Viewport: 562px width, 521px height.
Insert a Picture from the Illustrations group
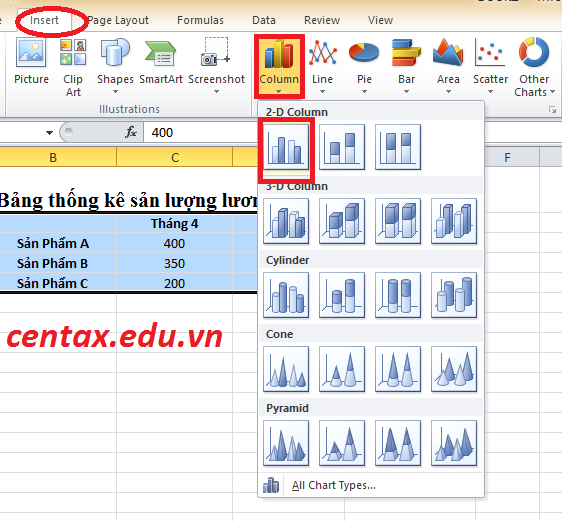[x=31, y=62]
